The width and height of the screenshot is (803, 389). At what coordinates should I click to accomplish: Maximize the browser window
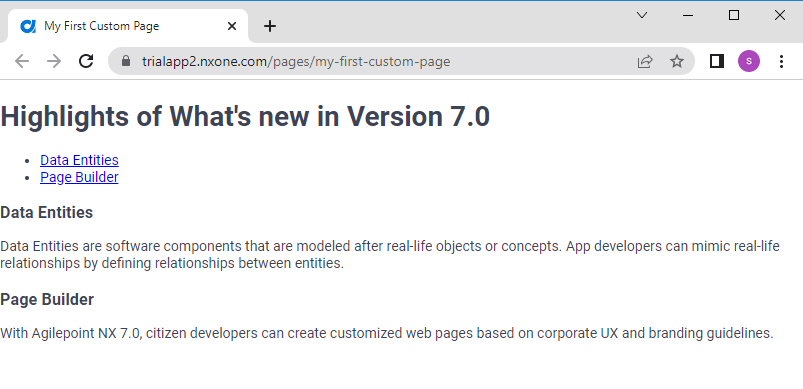coord(734,15)
